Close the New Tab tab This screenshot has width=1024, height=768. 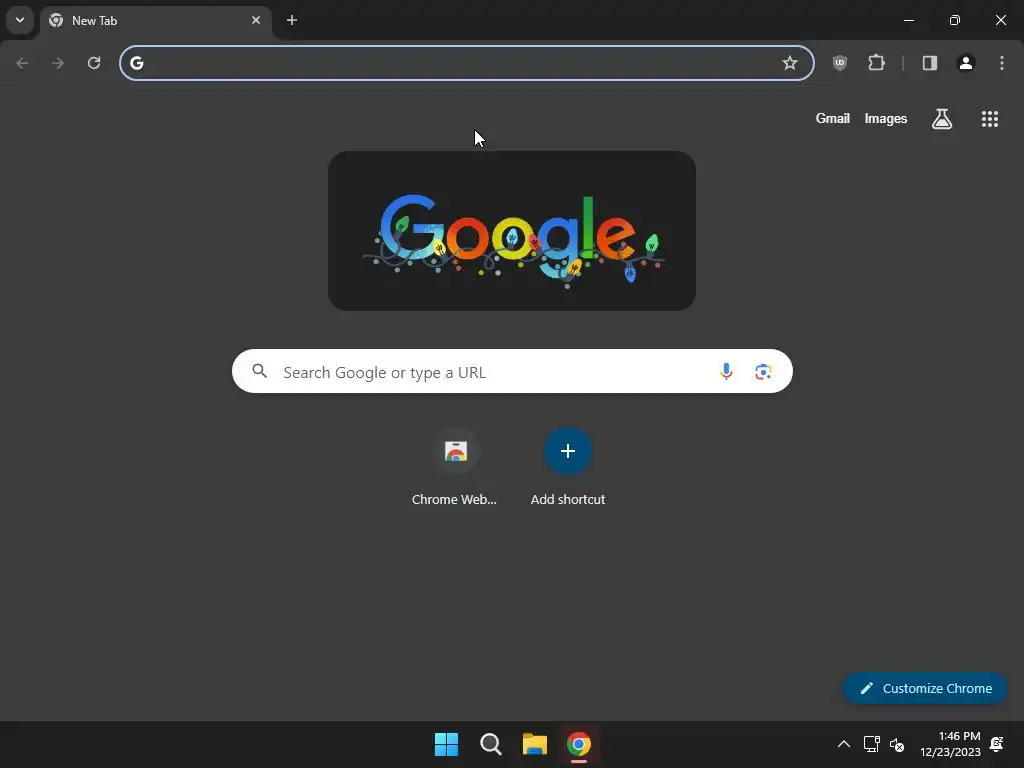(256, 20)
